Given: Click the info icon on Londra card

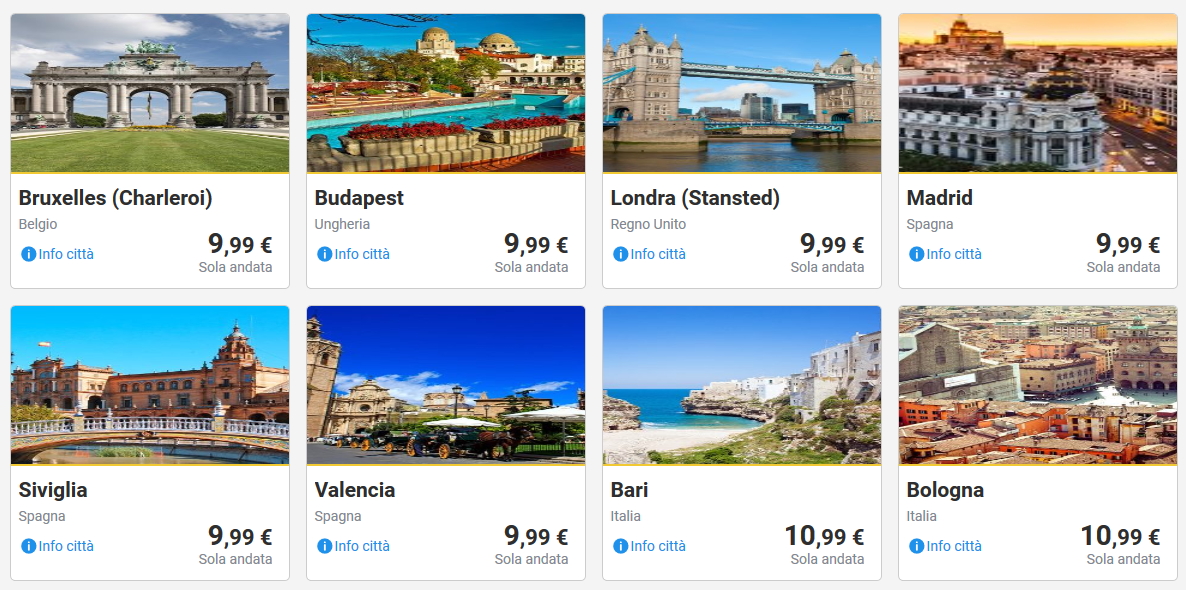Looking at the screenshot, I should tap(620, 254).
